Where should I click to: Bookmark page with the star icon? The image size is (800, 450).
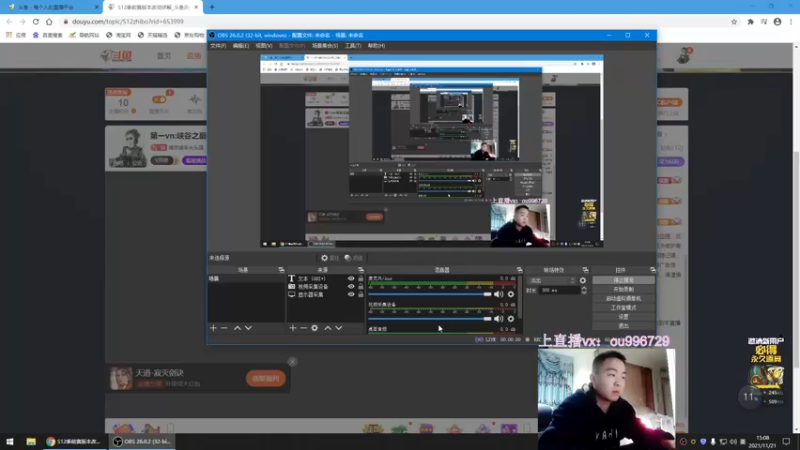coord(734,21)
